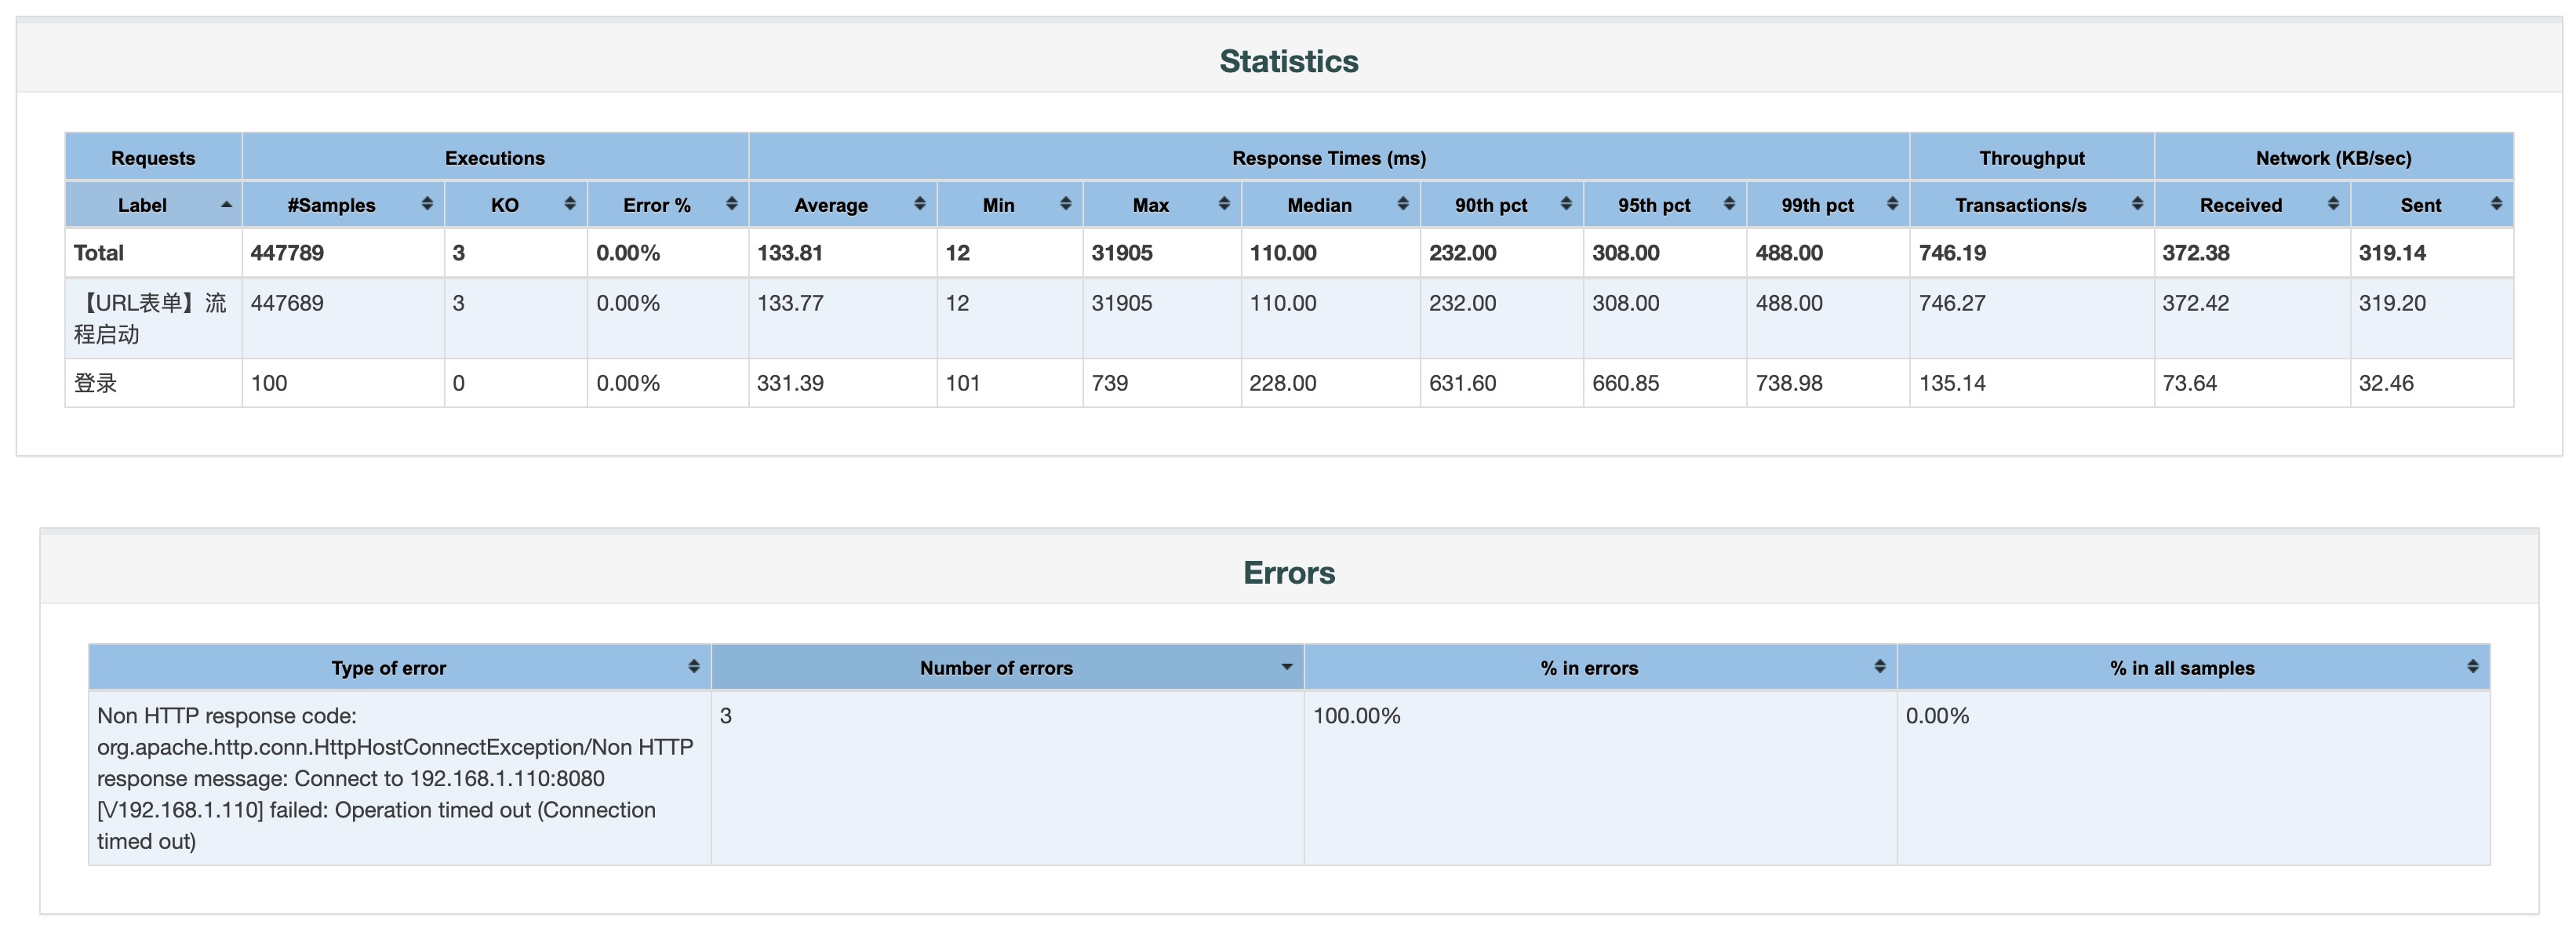The width and height of the screenshot is (2576, 932).
Task: Click Executions group header
Action: click(495, 158)
